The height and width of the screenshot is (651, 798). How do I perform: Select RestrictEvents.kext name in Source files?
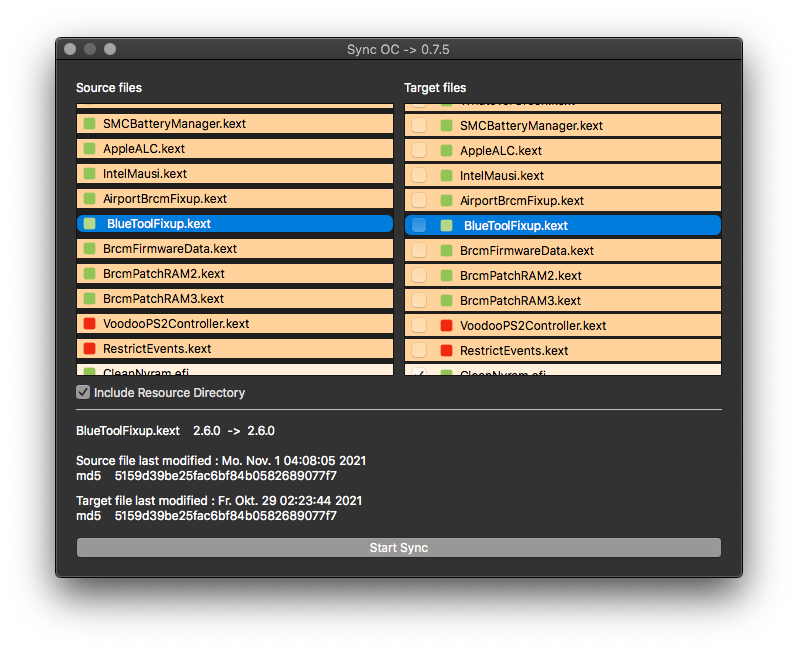[x=157, y=348]
